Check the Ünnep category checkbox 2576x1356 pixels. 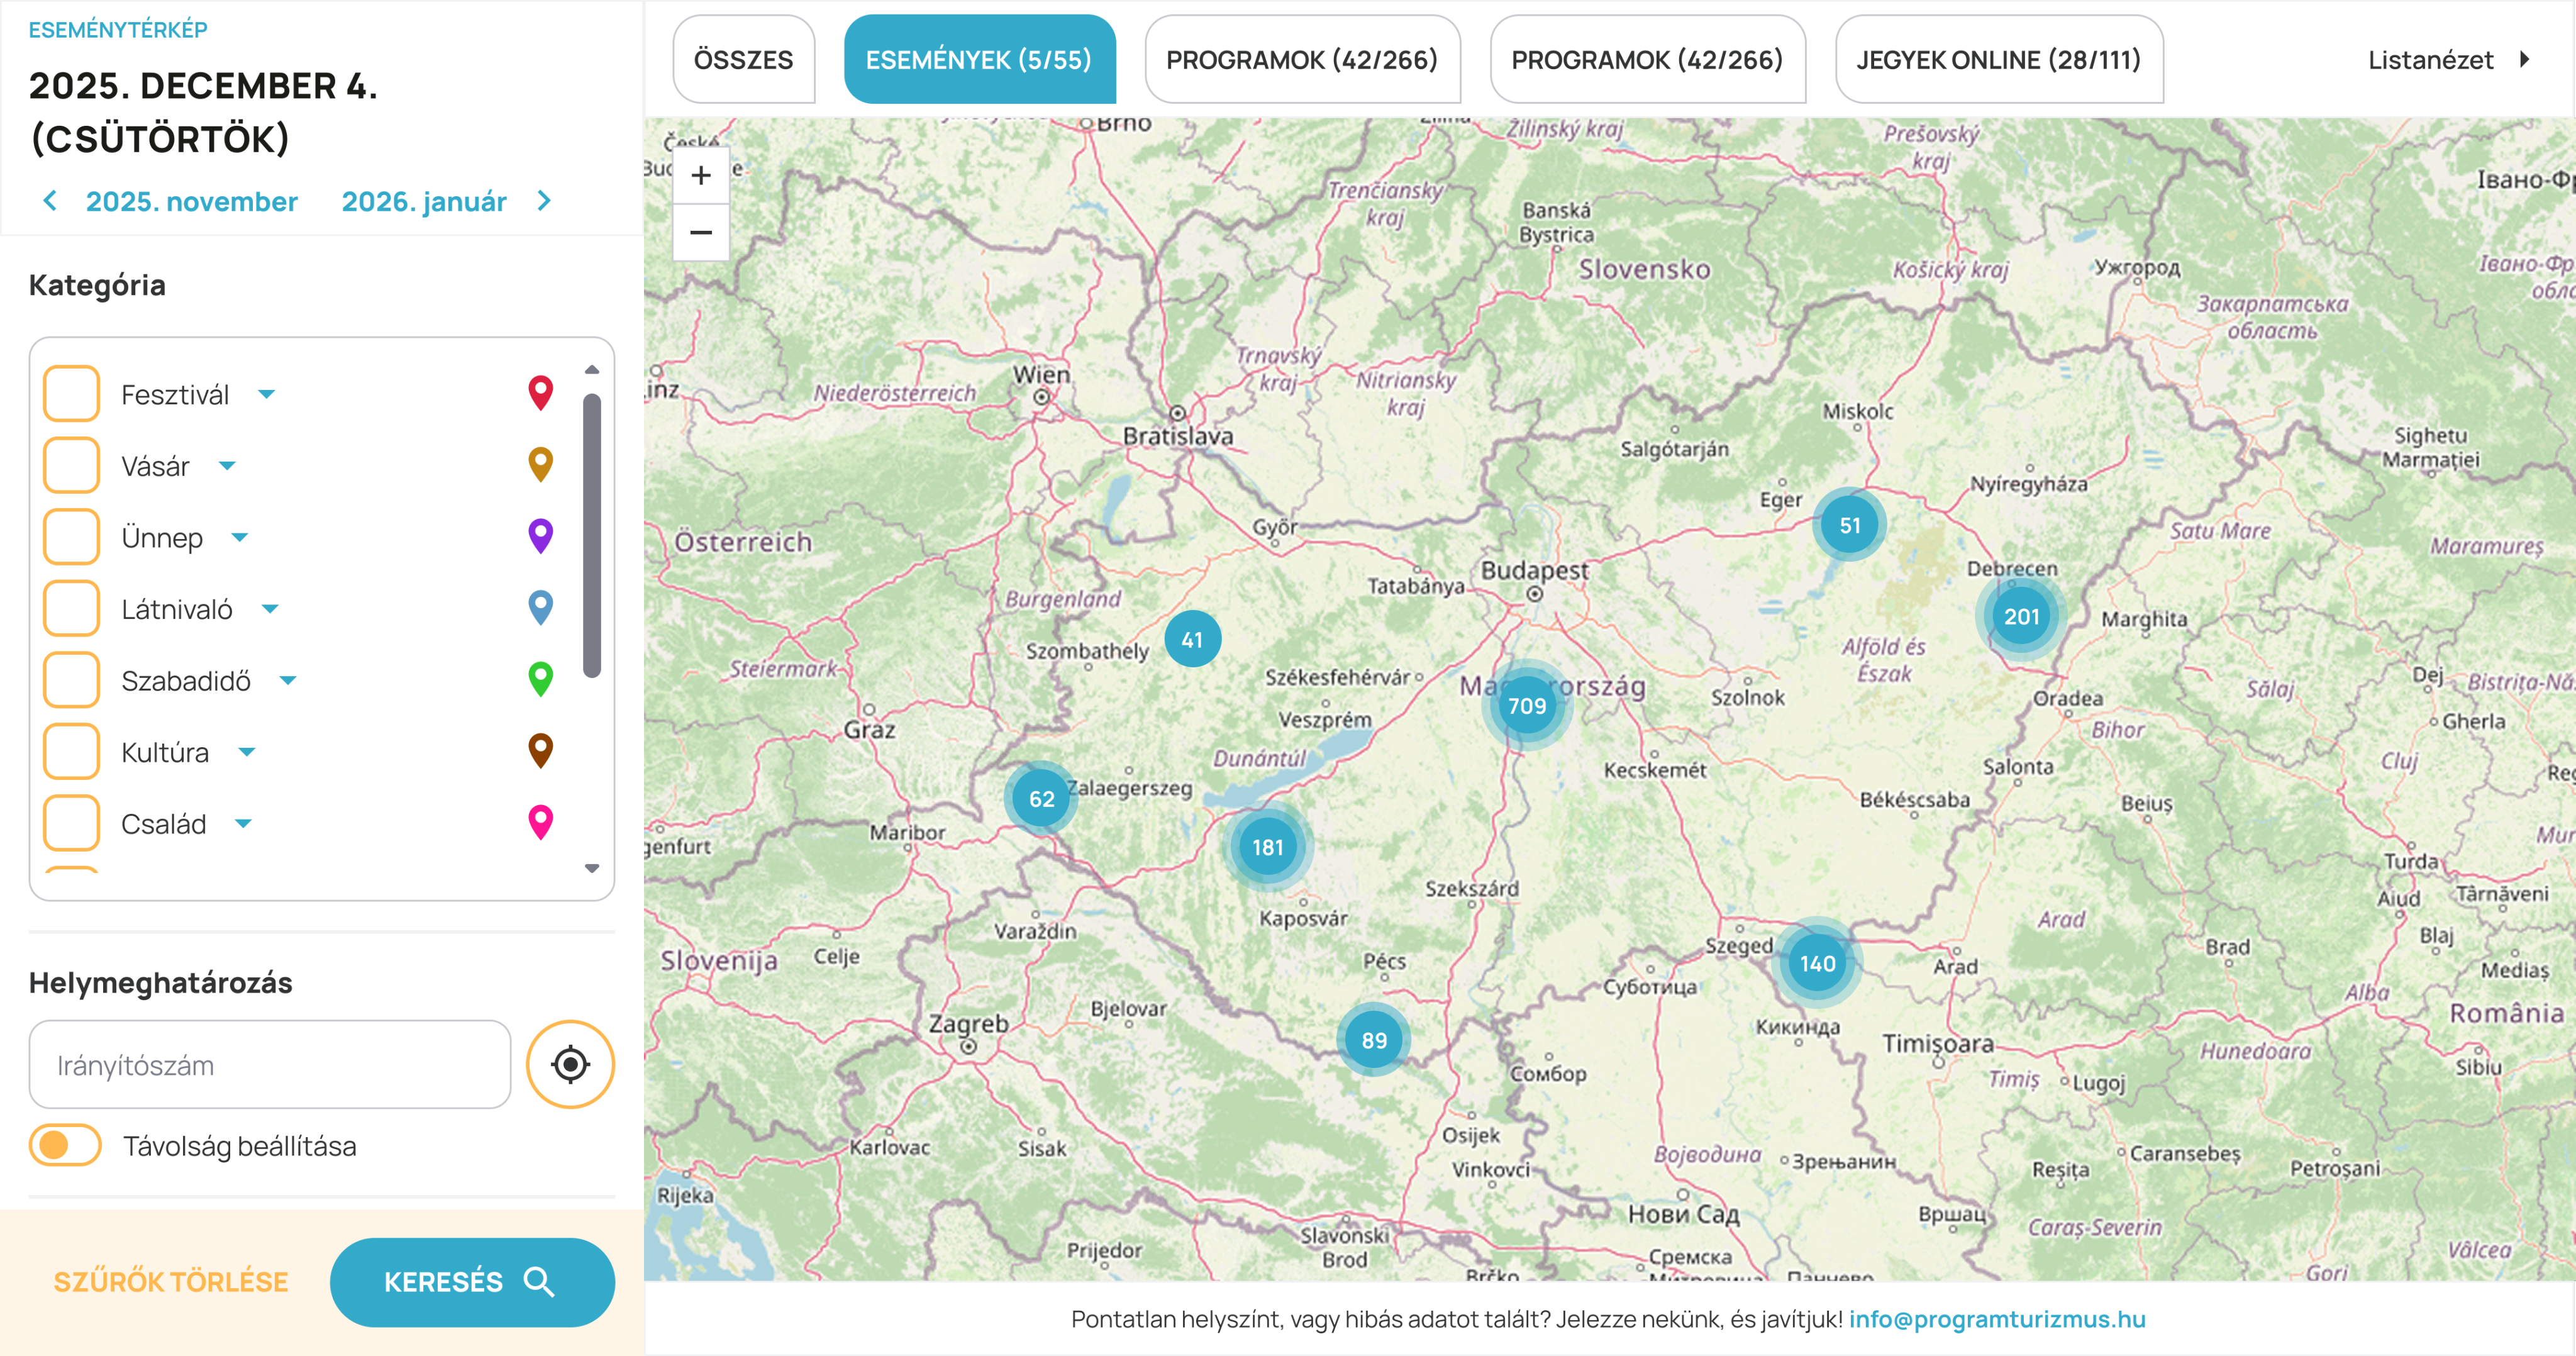(x=72, y=537)
